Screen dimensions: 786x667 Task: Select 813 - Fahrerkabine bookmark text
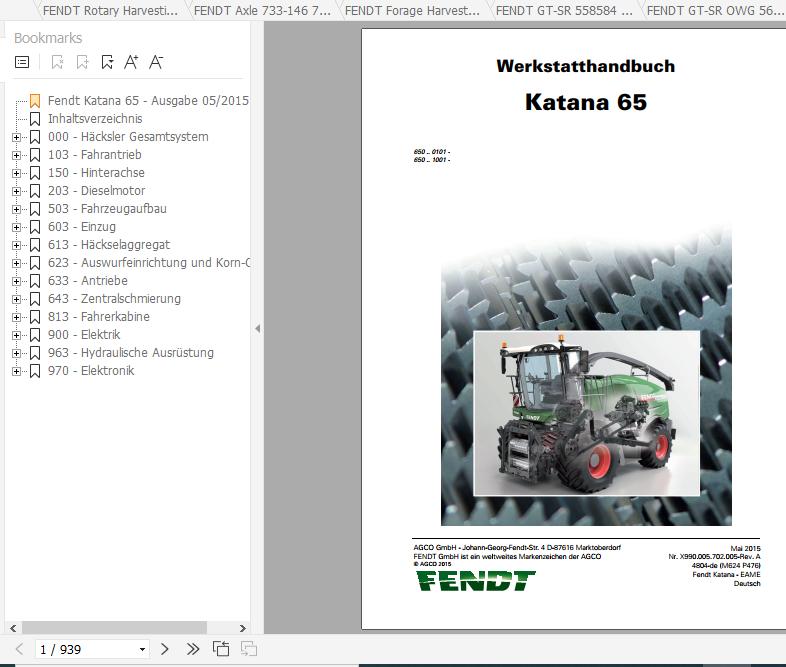coord(99,317)
